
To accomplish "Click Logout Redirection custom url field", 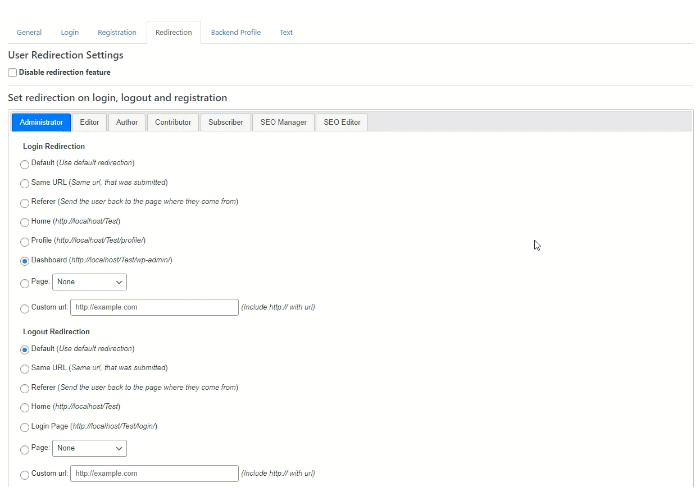I will [154, 474].
